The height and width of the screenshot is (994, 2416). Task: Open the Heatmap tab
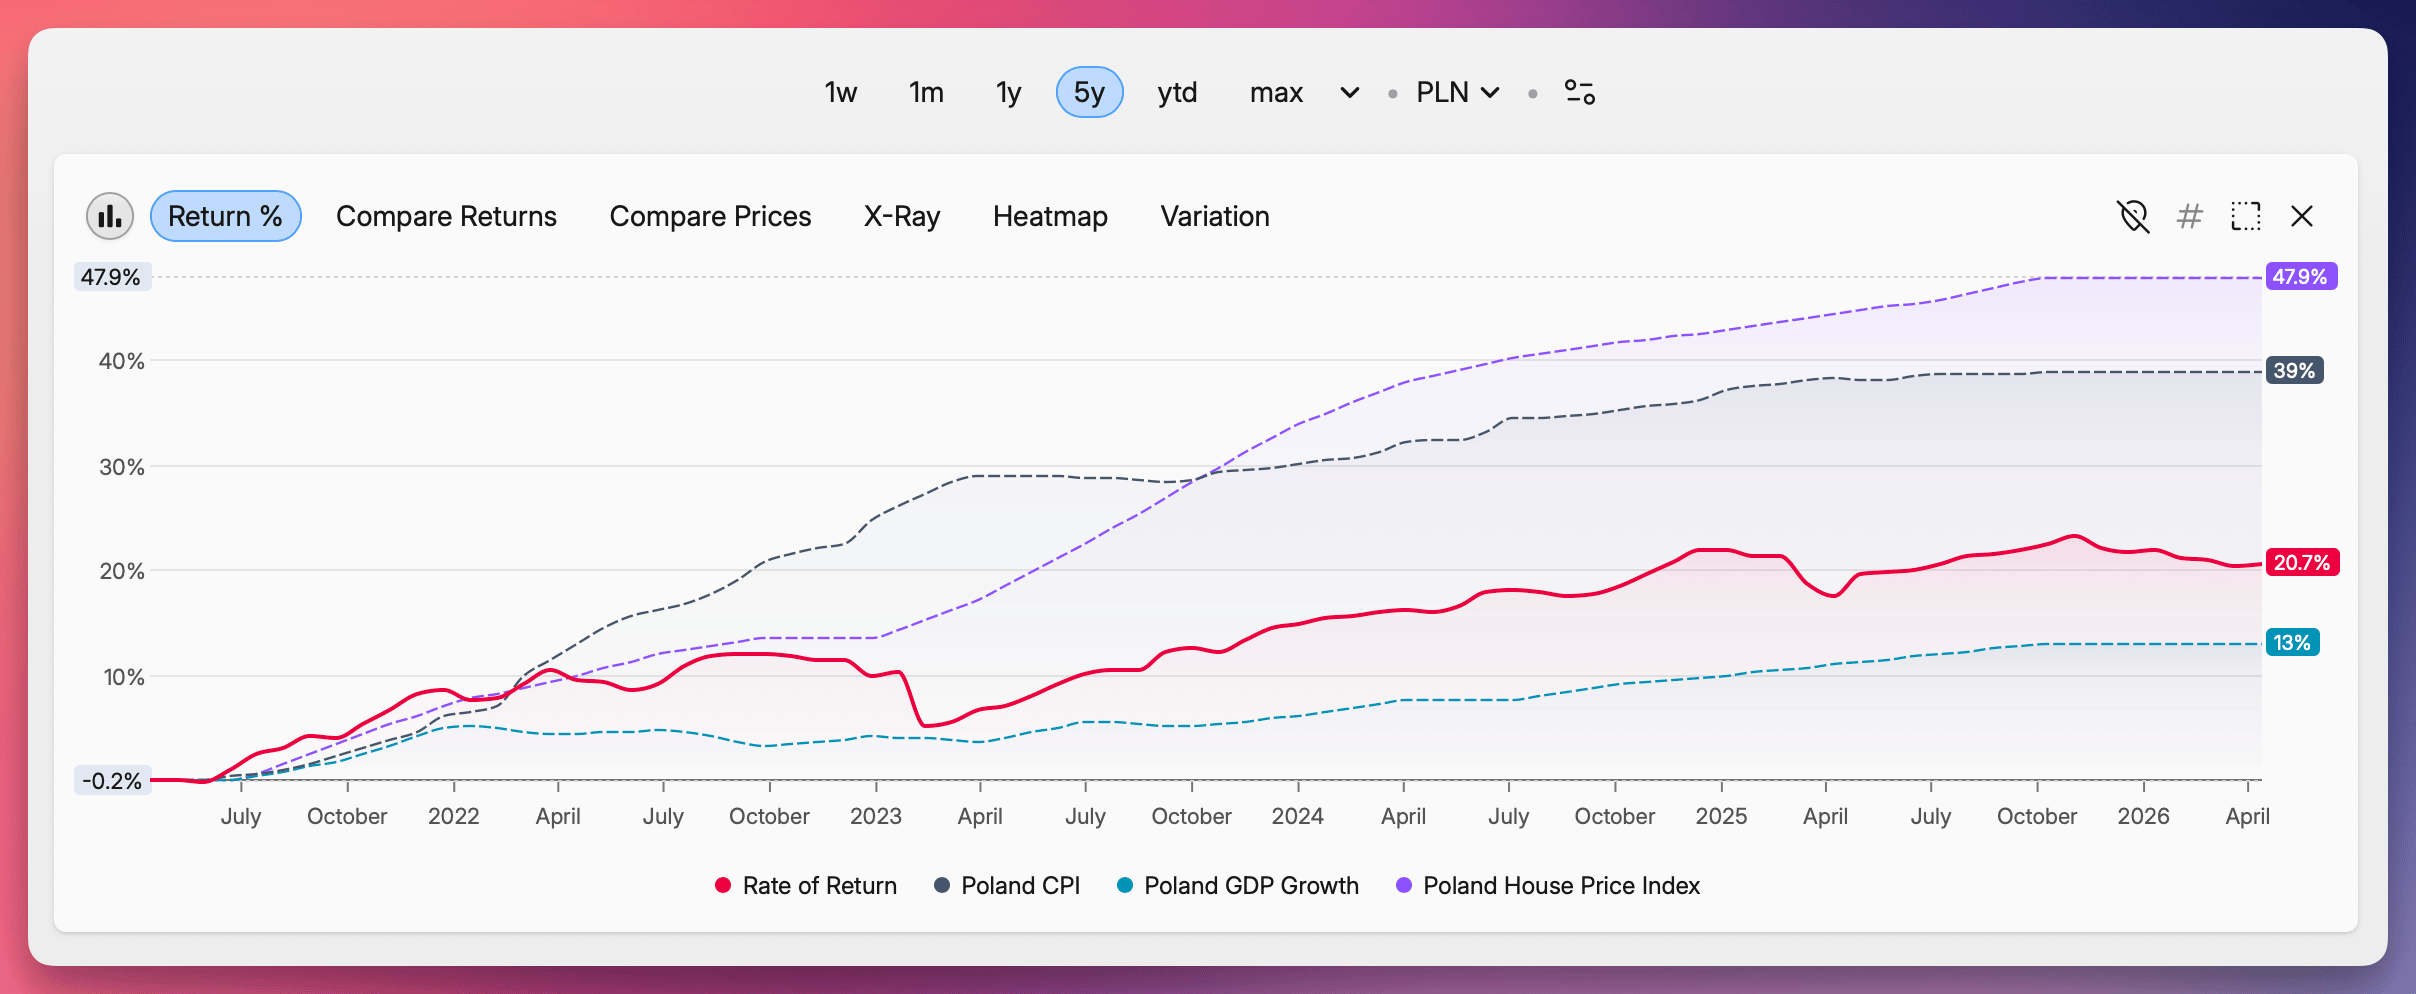click(1050, 216)
